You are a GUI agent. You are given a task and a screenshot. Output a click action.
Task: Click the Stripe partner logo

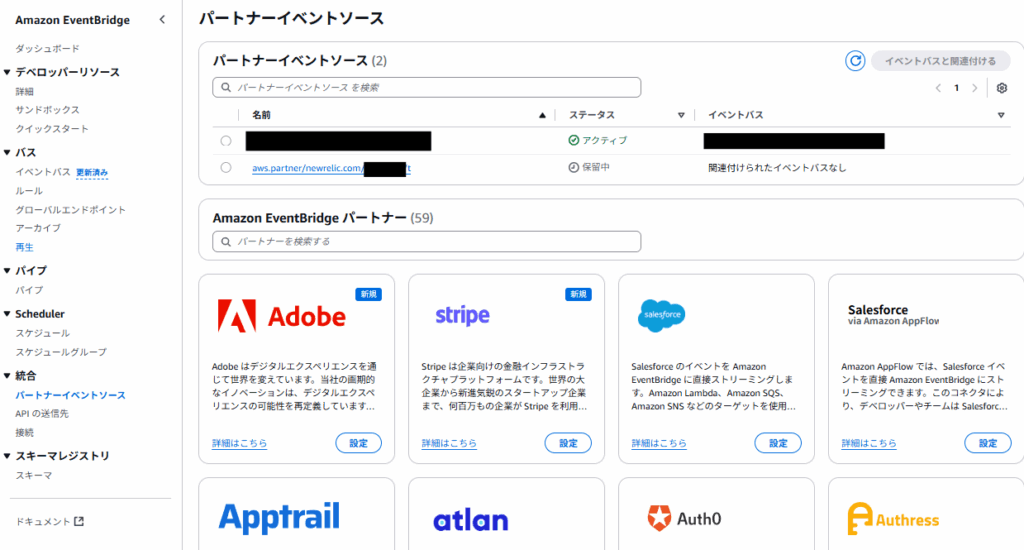pos(462,315)
